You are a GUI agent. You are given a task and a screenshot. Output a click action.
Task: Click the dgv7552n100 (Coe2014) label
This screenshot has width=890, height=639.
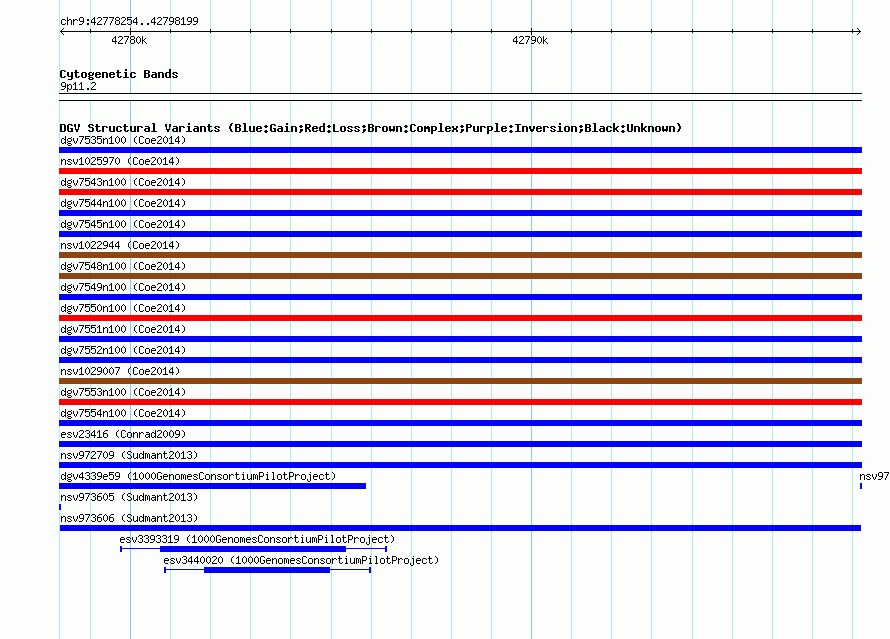[x=123, y=350]
